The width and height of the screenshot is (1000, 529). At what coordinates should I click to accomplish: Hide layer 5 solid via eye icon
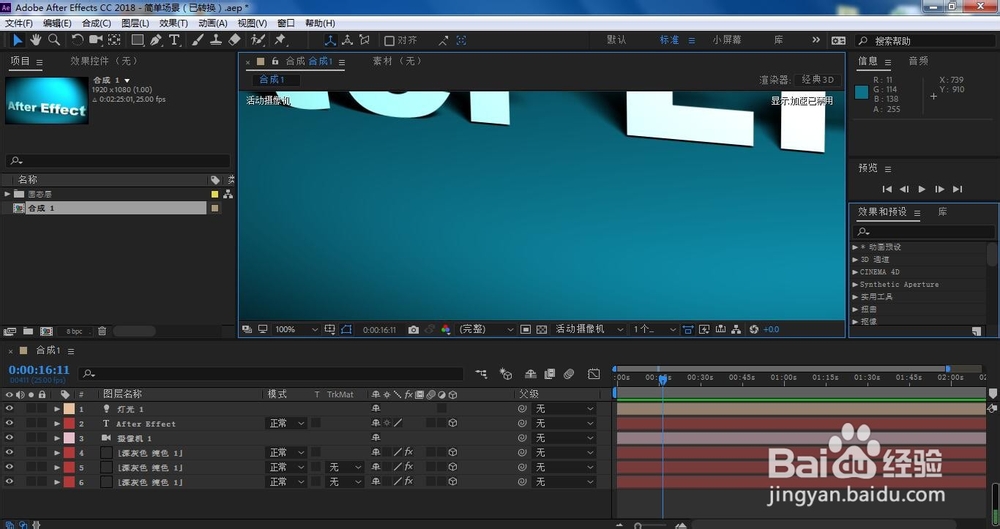[9, 467]
